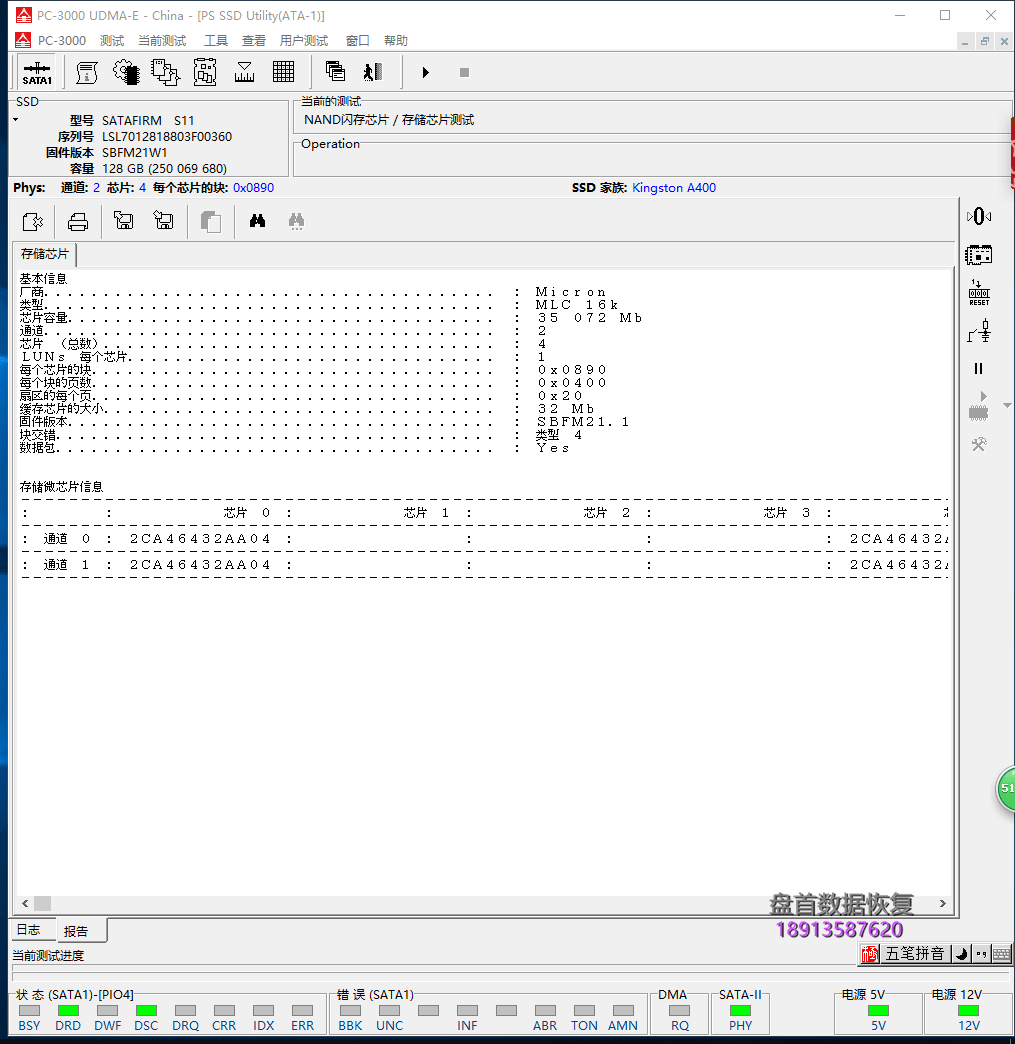The width and height of the screenshot is (1015, 1044).
Task: Search report with black binoculars icon
Action: 257,220
